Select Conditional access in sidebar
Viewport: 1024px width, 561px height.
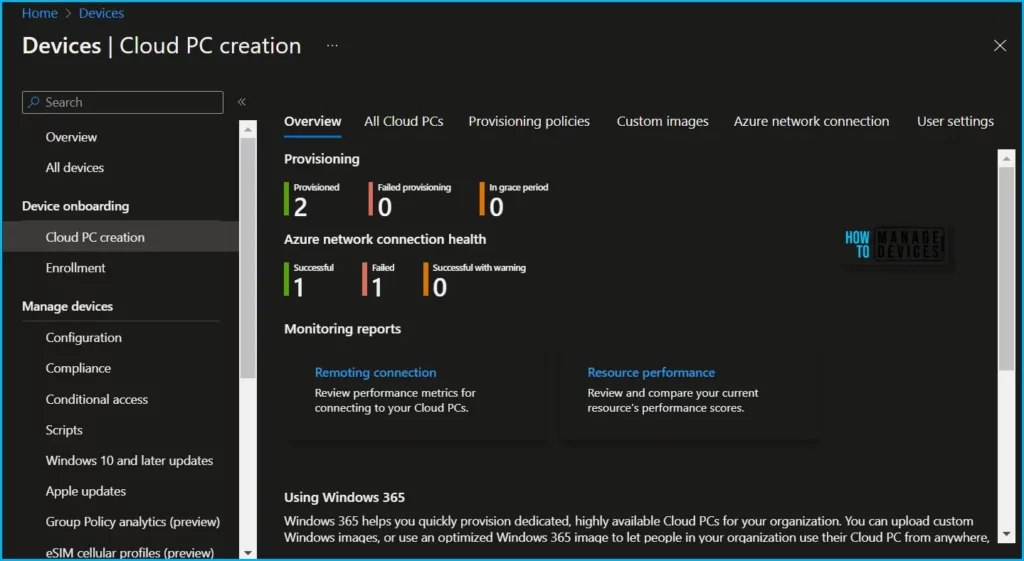pyautogui.click(x=97, y=399)
